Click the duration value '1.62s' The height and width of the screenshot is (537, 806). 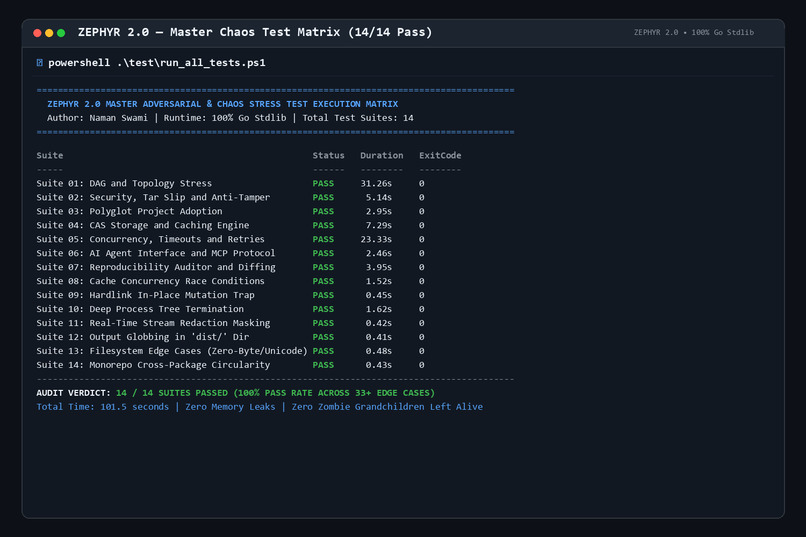[379, 309]
